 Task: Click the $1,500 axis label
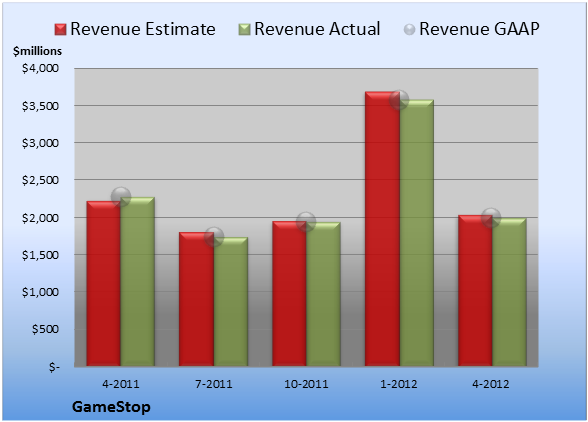40,255
